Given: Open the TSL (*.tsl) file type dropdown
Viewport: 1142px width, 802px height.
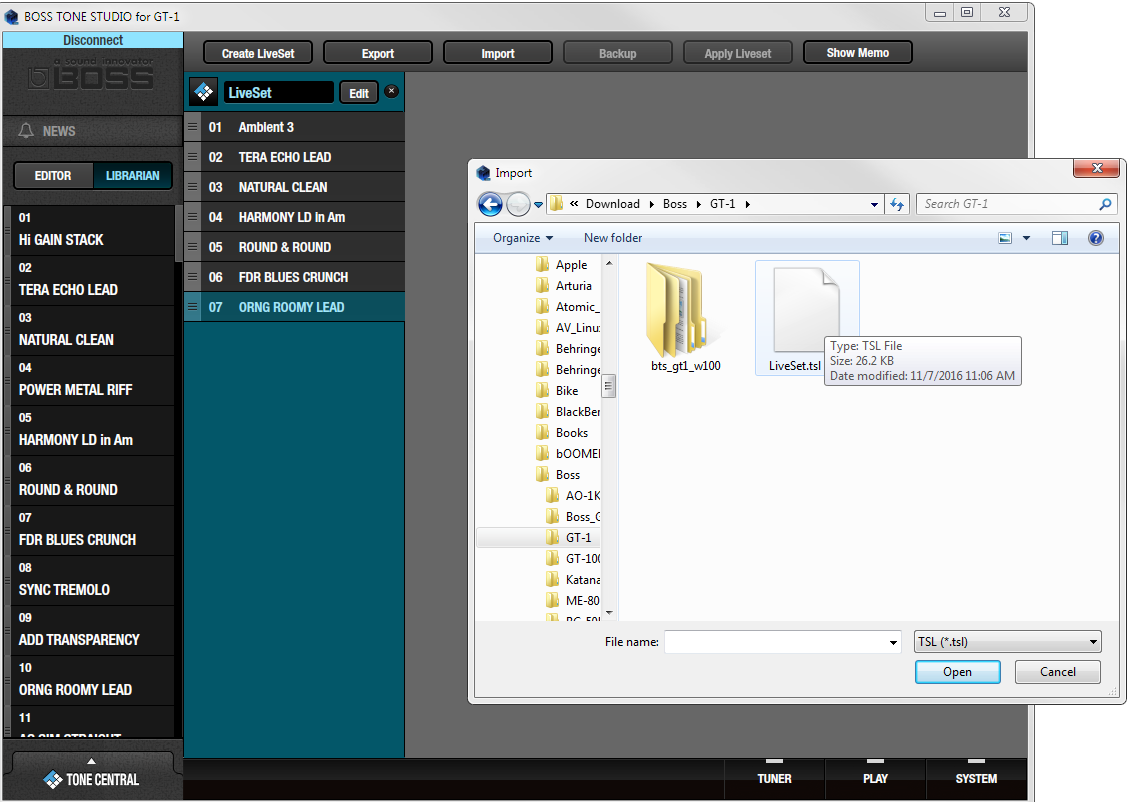Looking at the screenshot, I should tap(1008, 642).
